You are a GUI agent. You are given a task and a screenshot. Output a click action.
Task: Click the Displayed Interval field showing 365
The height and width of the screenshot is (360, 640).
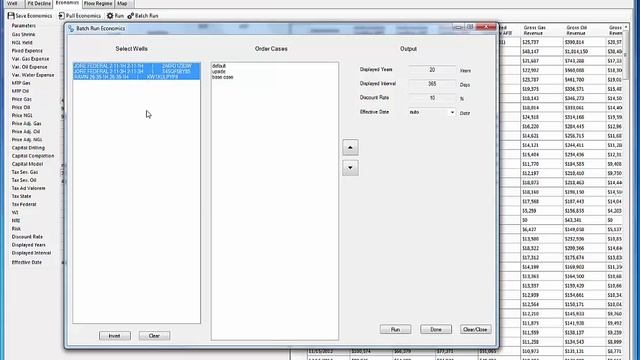[x=432, y=84]
